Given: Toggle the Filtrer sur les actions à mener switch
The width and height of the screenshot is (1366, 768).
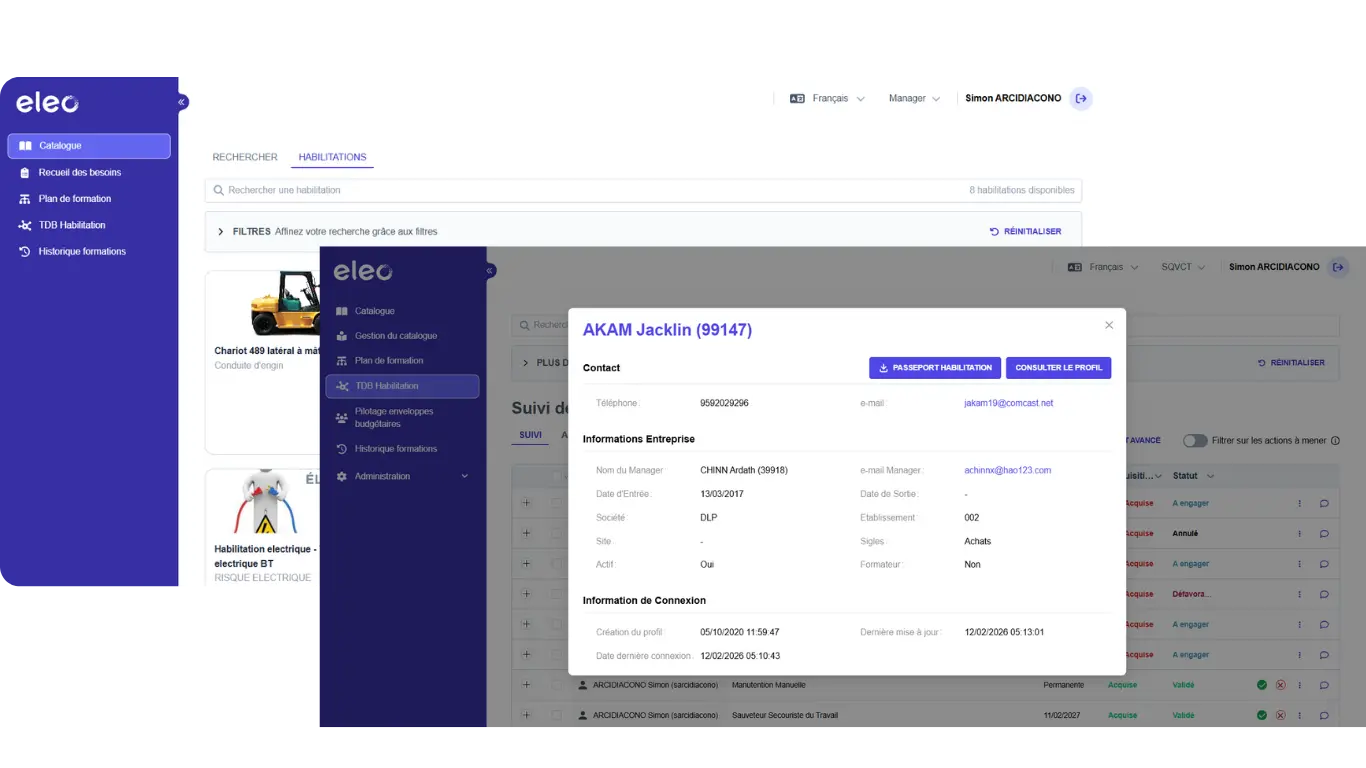Looking at the screenshot, I should tap(1194, 441).
